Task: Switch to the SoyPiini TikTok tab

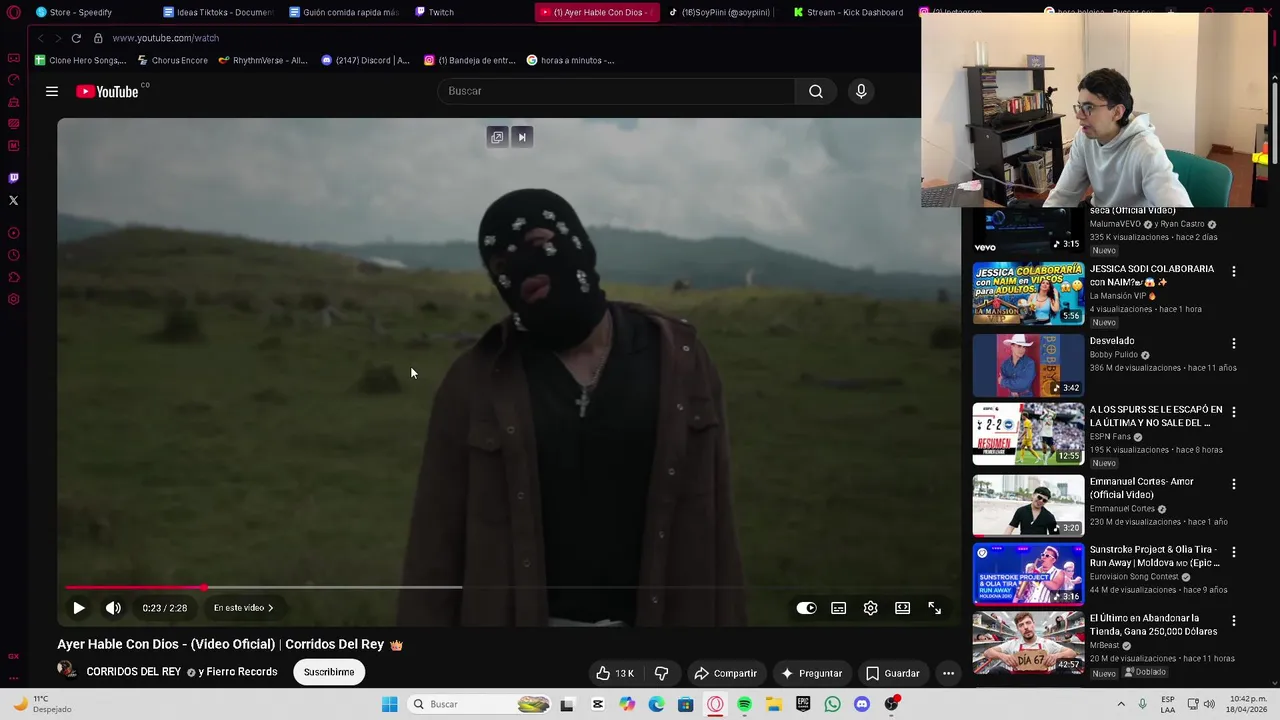Action: pyautogui.click(x=720, y=12)
